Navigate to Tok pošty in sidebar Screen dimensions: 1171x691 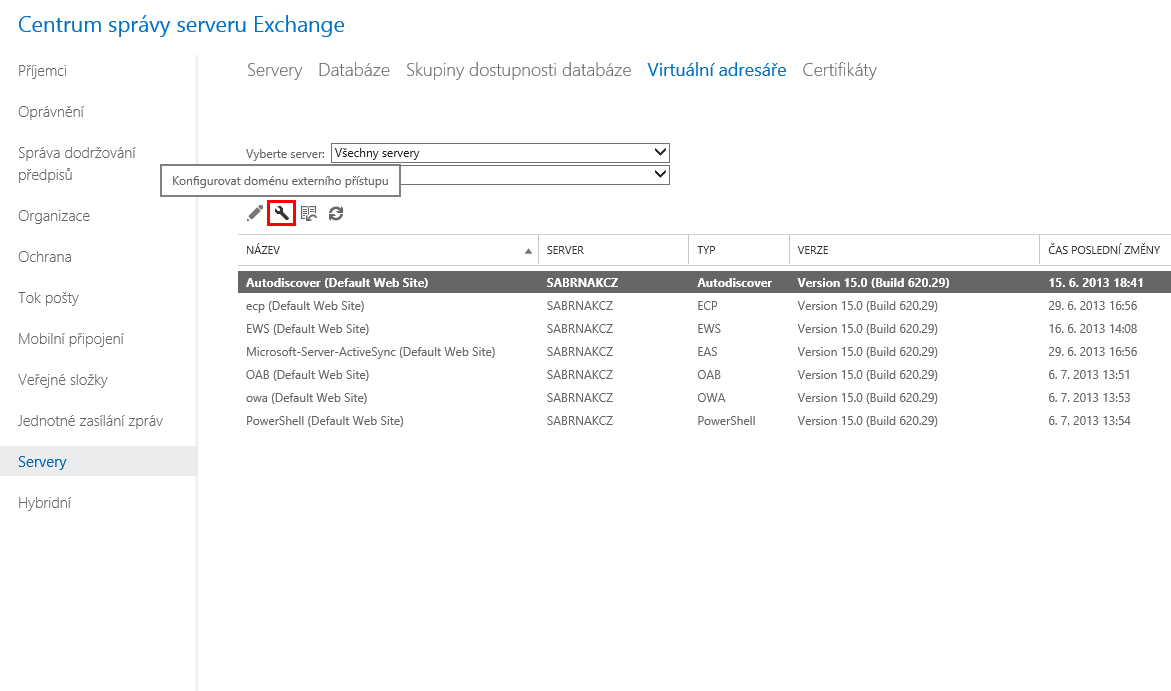click(x=48, y=298)
